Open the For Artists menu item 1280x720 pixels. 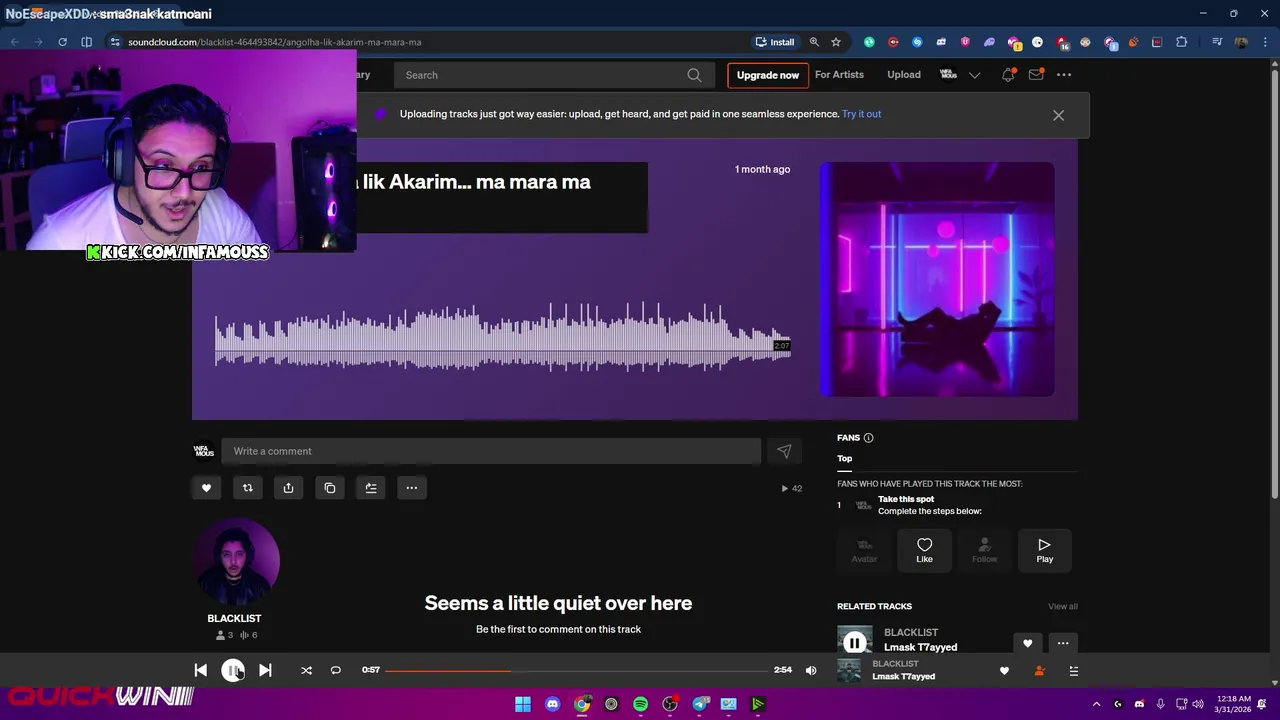tap(839, 75)
